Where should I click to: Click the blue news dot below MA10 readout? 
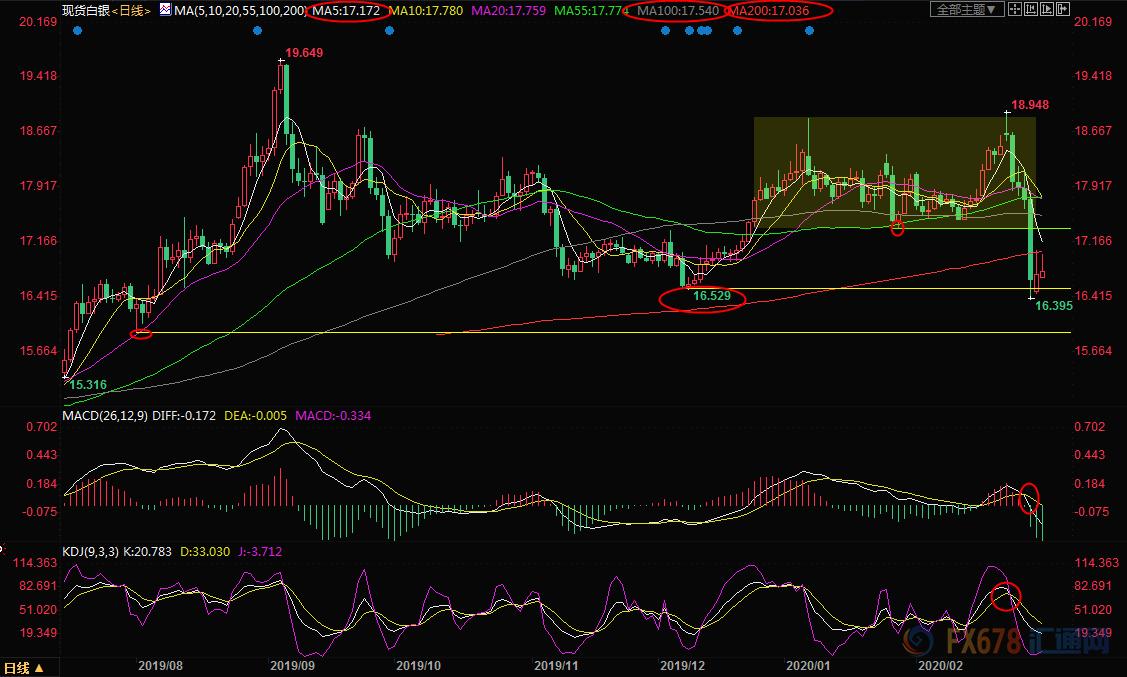(x=390, y=31)
